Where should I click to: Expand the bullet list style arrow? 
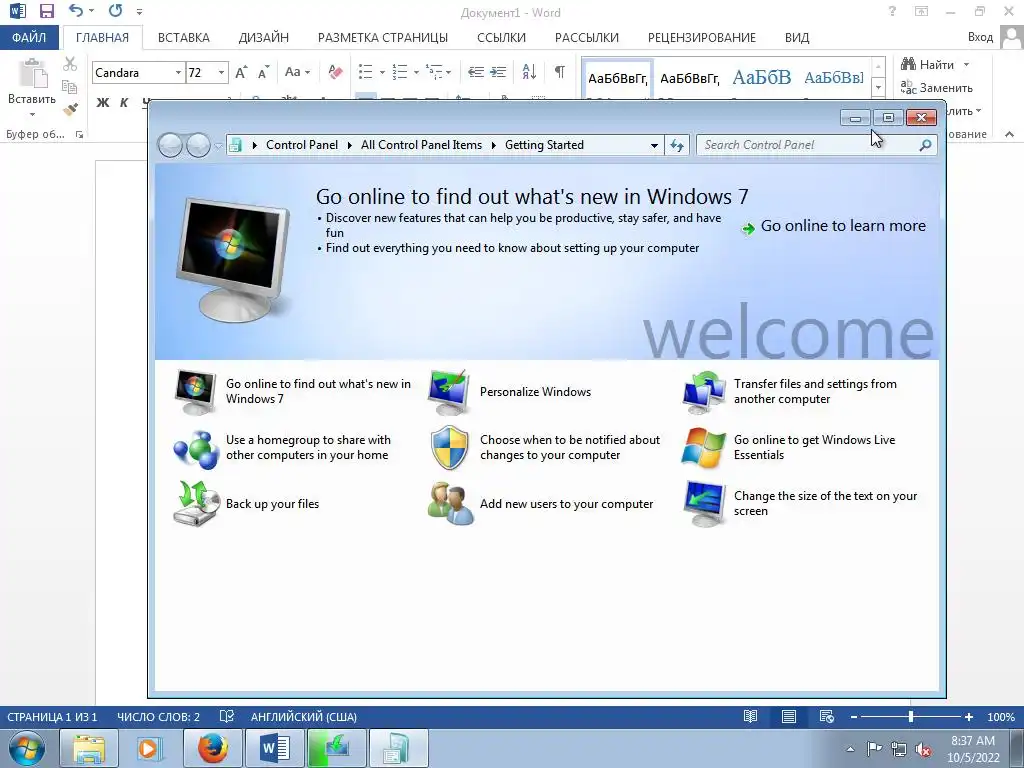[x=382, y=72]
